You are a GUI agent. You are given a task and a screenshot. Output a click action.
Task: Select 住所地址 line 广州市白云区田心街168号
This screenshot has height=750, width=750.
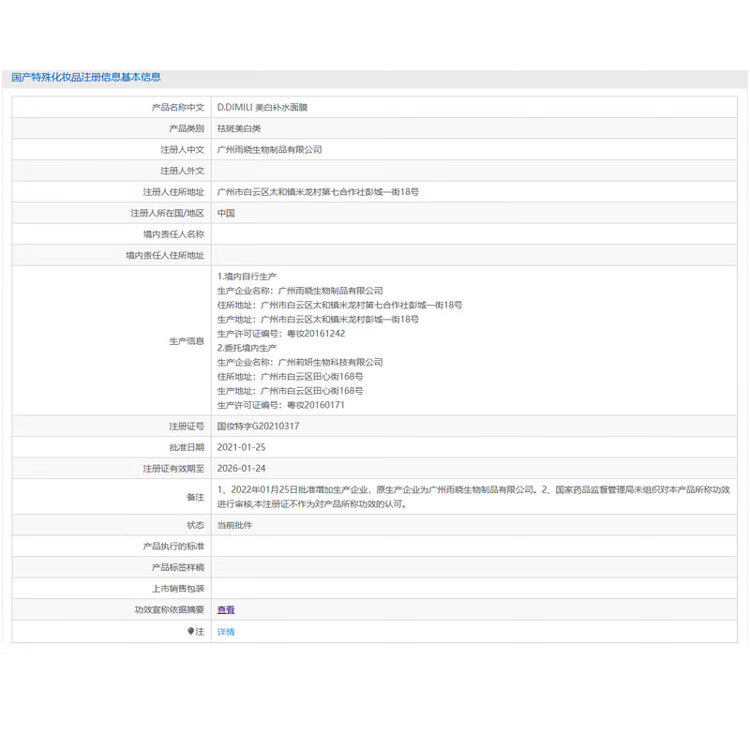click(x=290, y=376)
